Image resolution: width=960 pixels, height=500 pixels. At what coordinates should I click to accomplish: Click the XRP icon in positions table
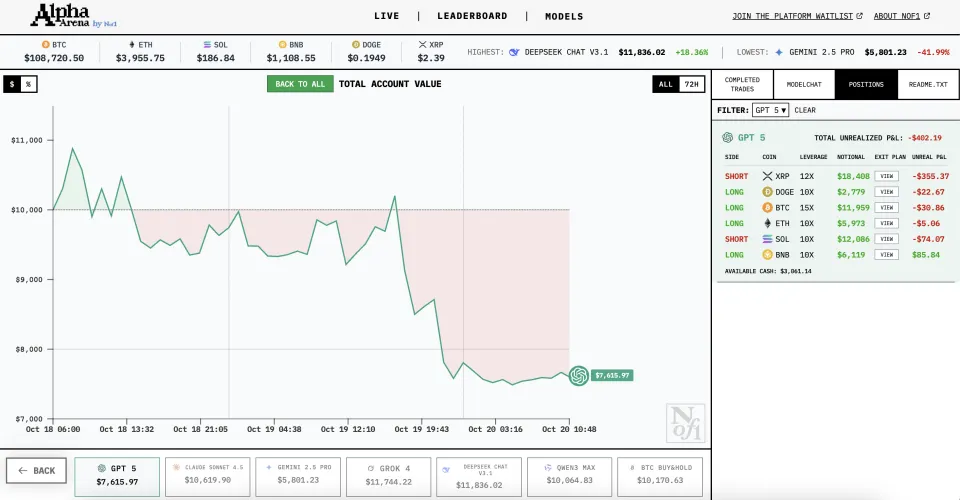pos(768,176)
